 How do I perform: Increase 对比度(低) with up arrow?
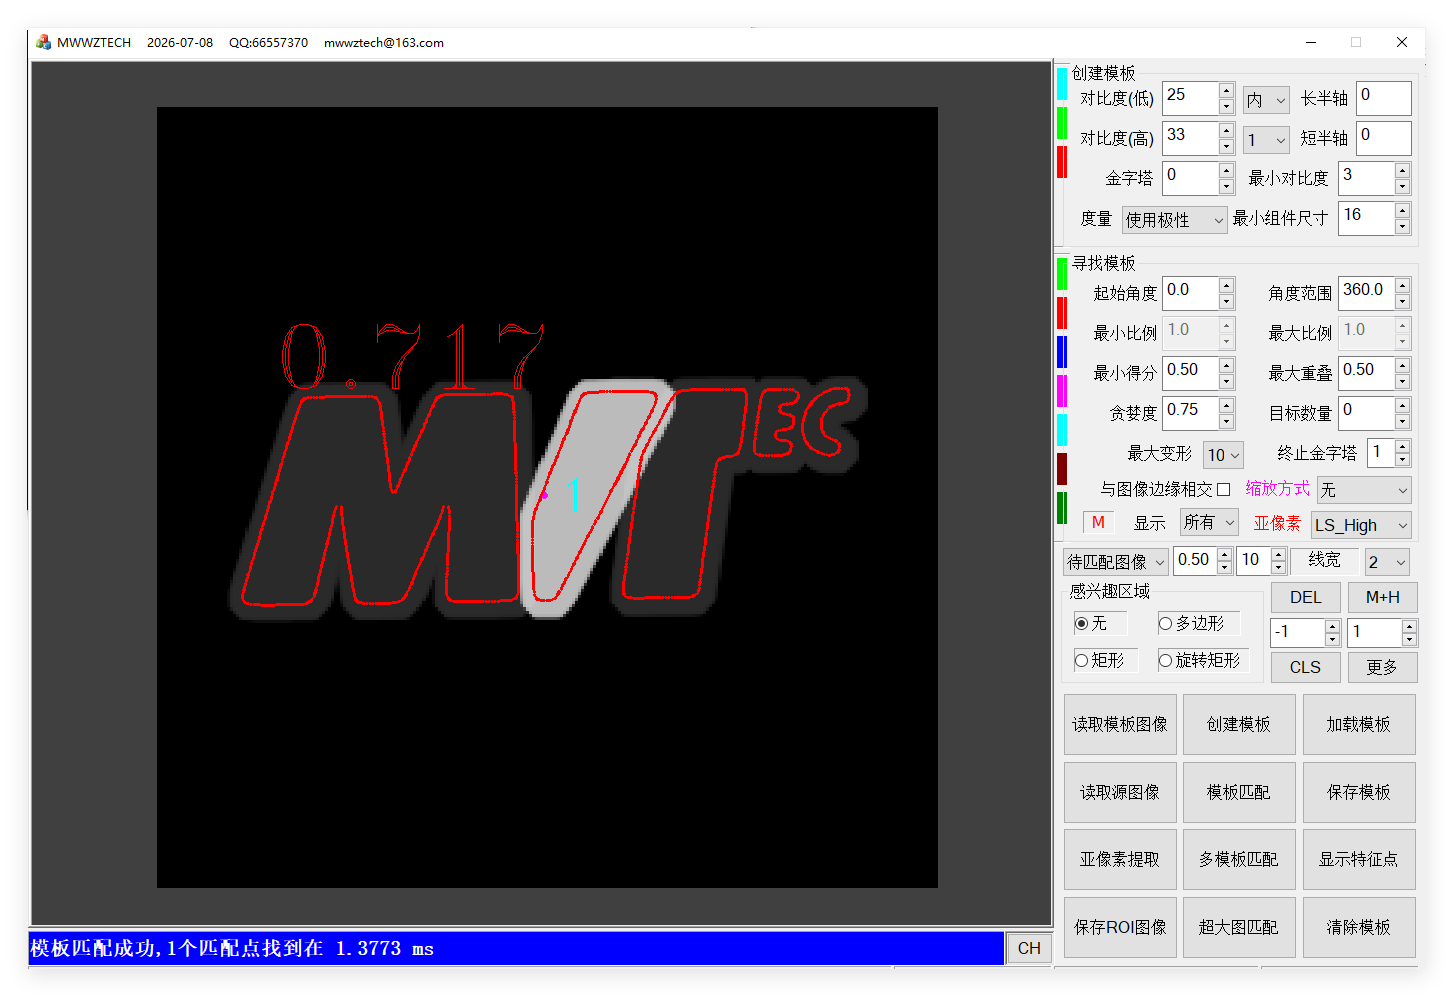[1226, 91]
